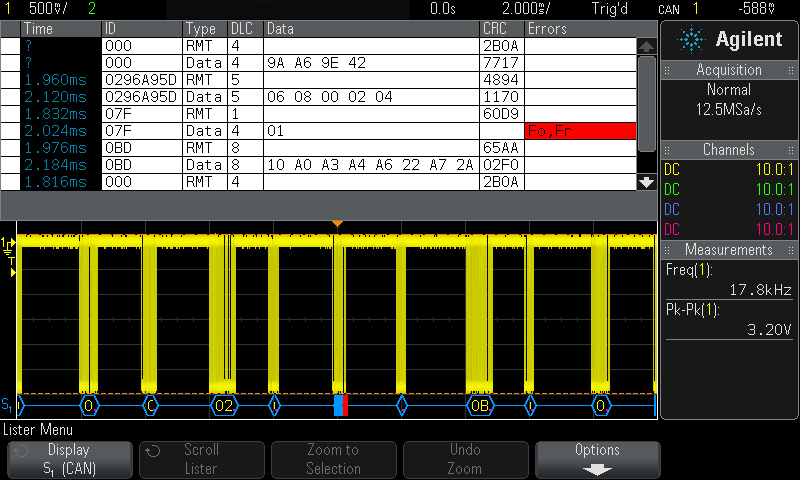This screenshot has width=800, height=480.
Task: Click the channel 1 ground level marker
Action: click(10, 244)
